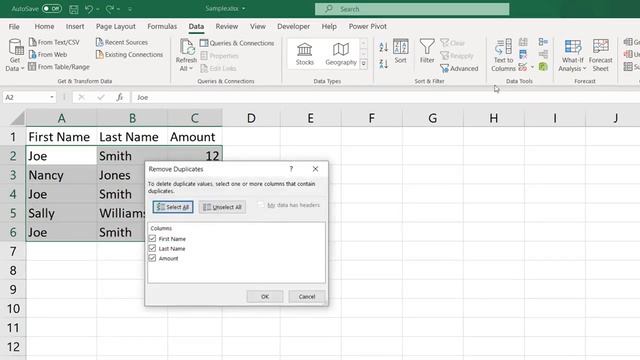Expand the Data Types gallery
Screen dimensions: 640x360
(363, 64)
